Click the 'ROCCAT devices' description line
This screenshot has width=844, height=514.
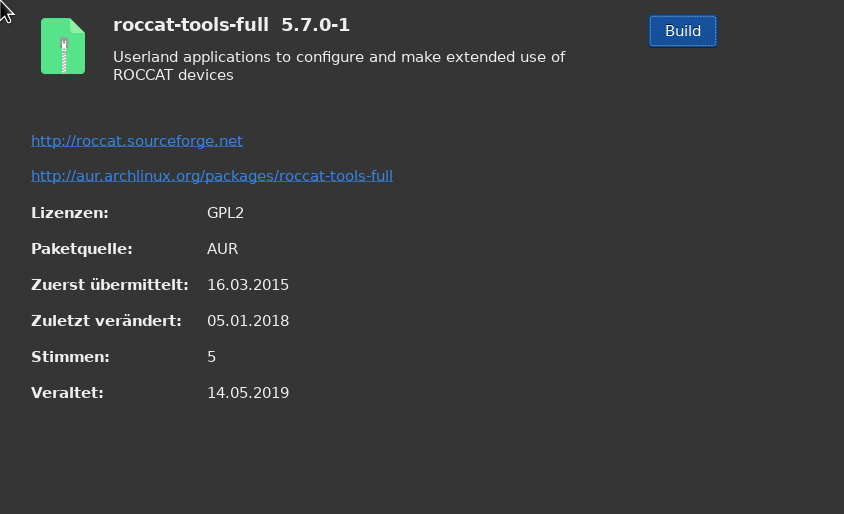tap(173, 75)
